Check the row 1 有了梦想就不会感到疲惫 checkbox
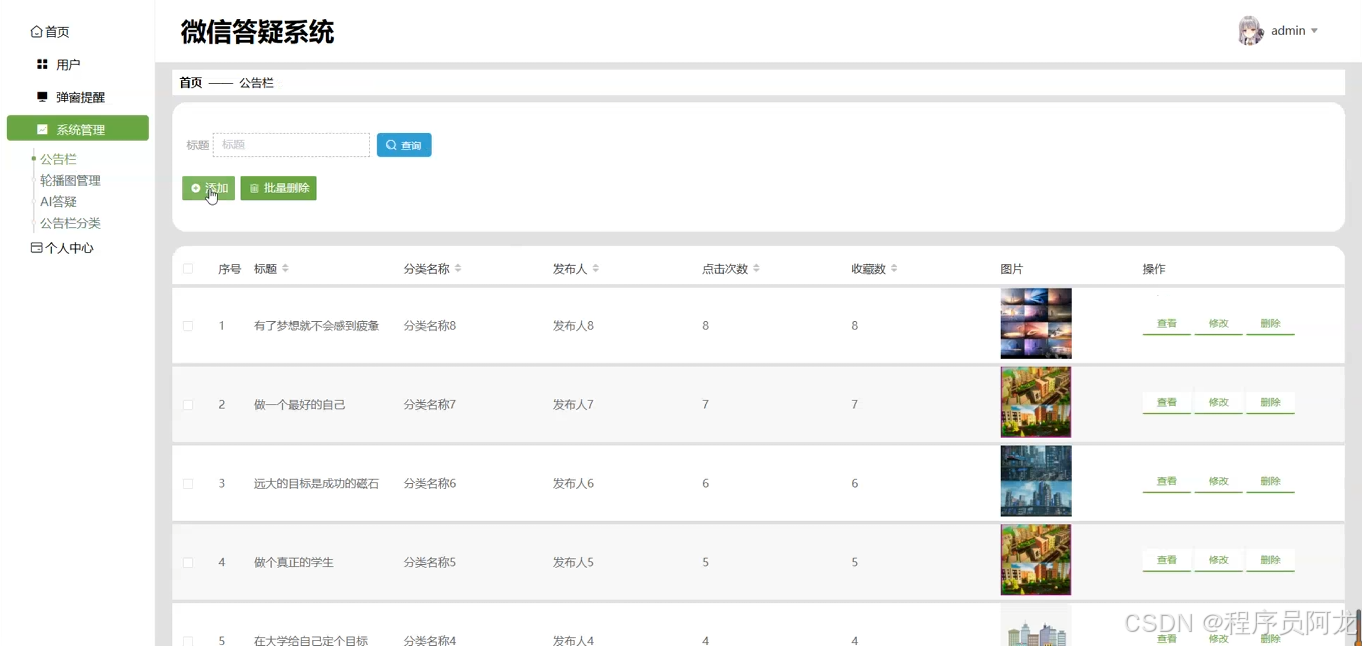This screenshot has height=646, width=1362. [x=188, y=326]
